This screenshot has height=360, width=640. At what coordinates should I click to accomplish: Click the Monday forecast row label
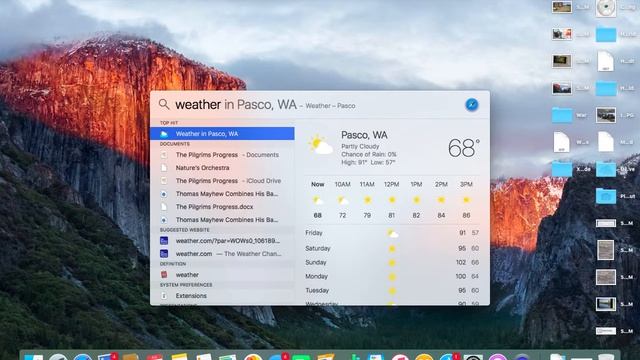[x=316, y=276]
